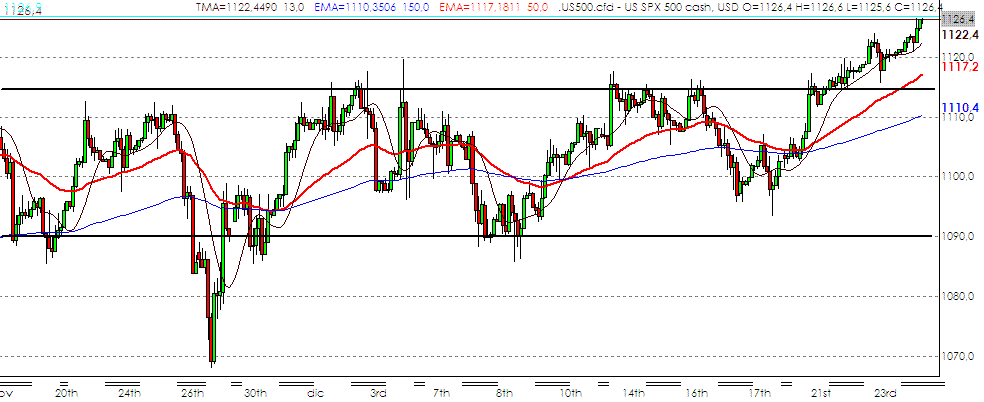984x402 pixels.
Task: Select the black horizontal resistance line near 1115
Action: (x=469, y=89)
